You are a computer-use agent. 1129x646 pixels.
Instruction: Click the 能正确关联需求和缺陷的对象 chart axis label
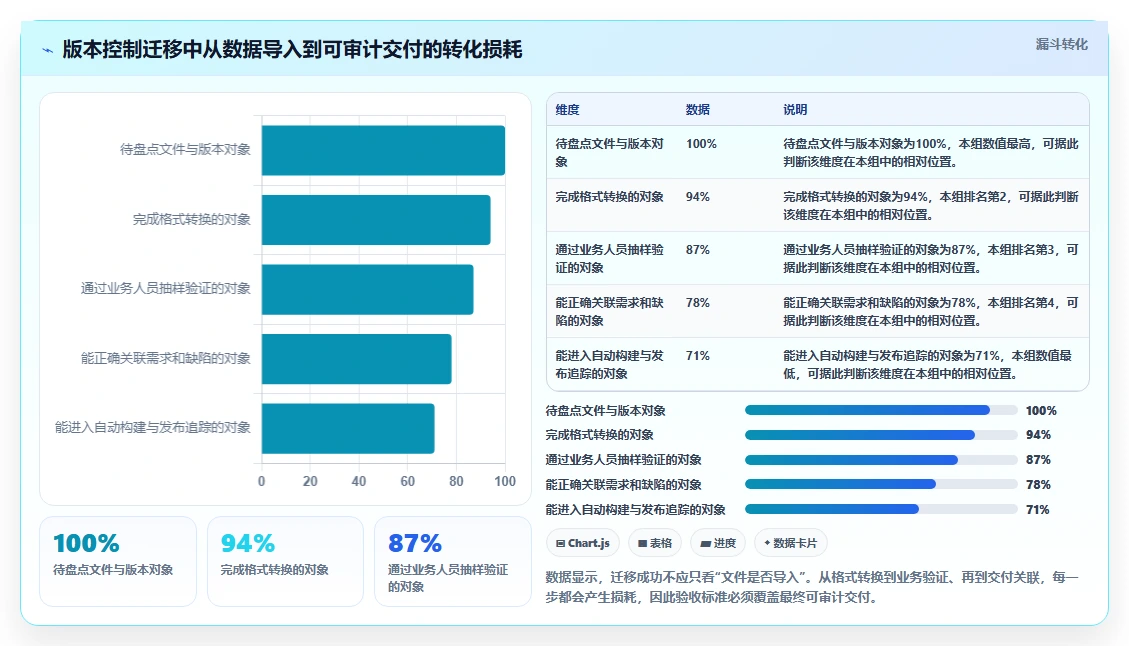coord(166,359)
